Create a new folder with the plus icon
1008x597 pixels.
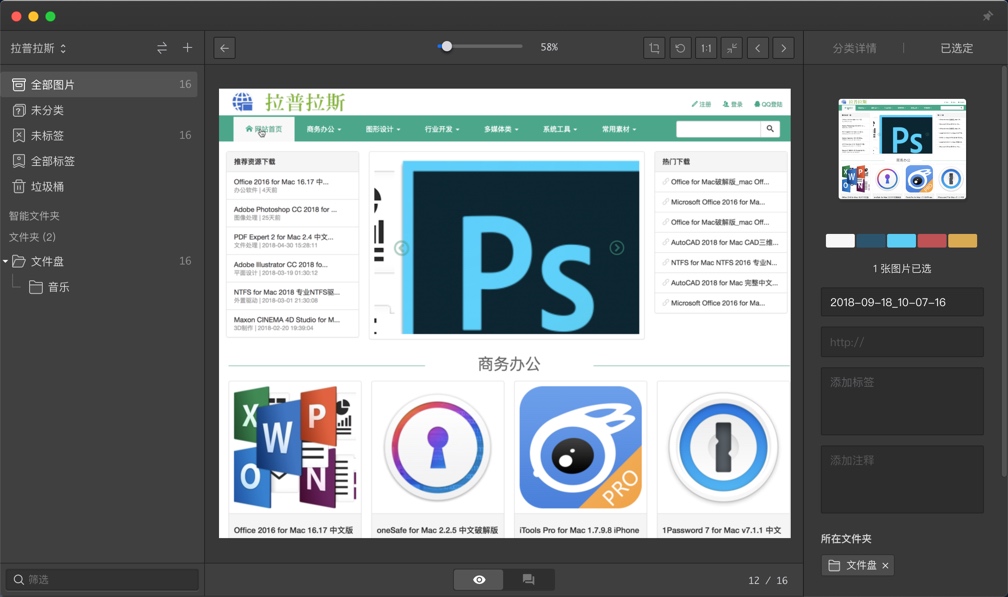tap(187, 47)
